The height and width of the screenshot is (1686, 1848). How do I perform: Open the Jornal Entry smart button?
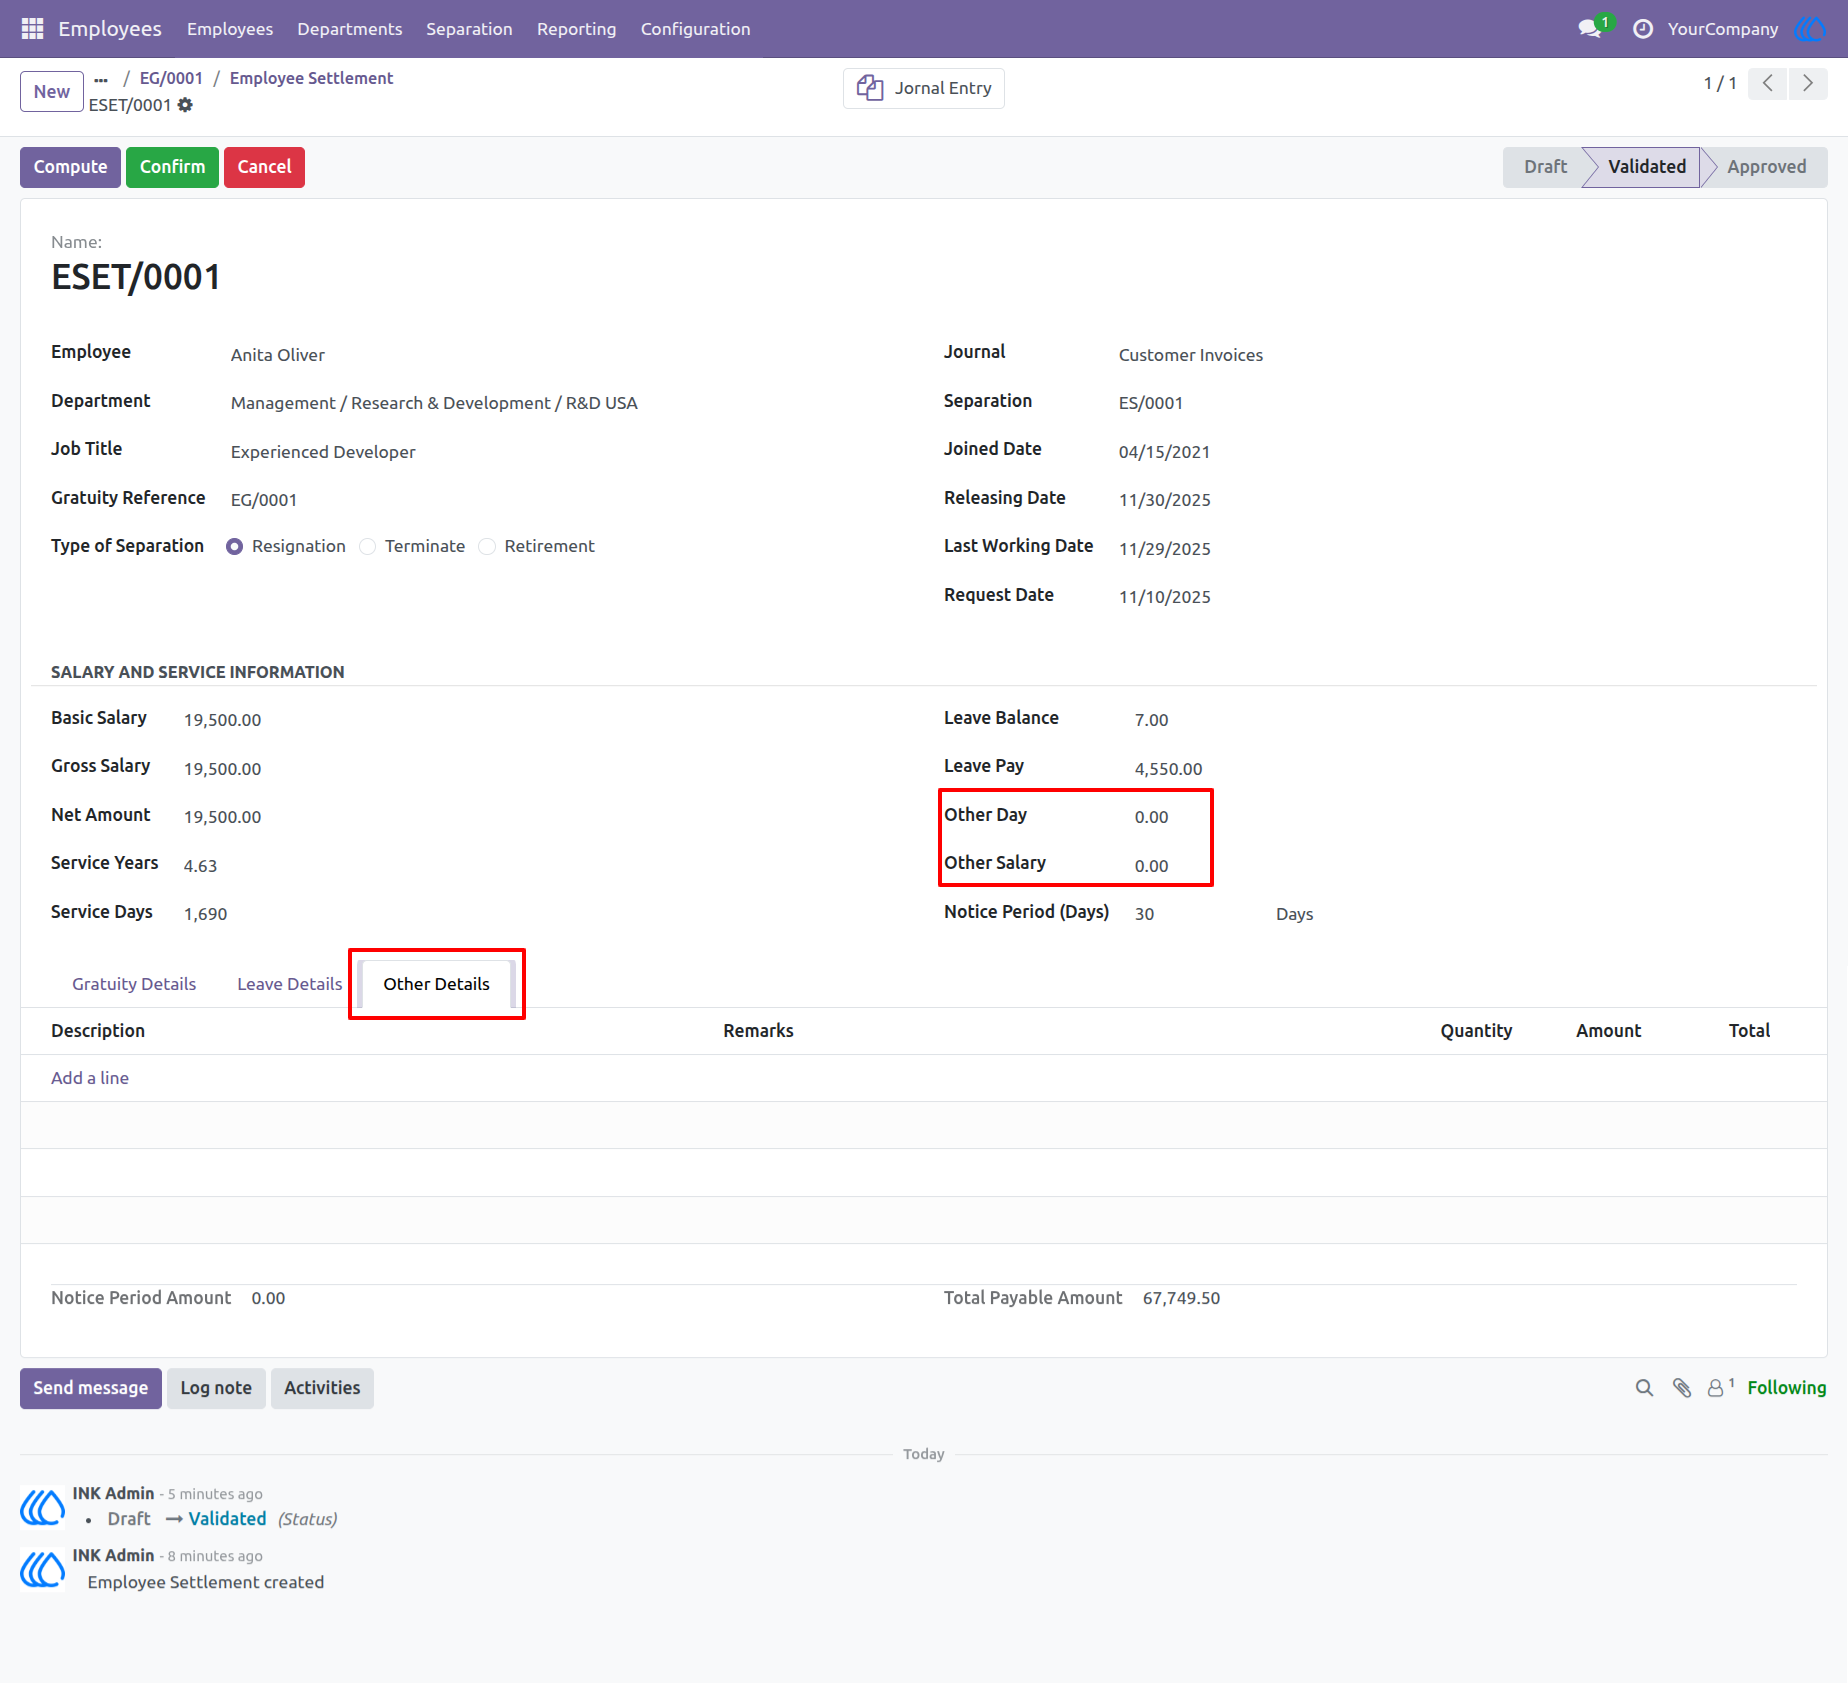tap(924, 88)
